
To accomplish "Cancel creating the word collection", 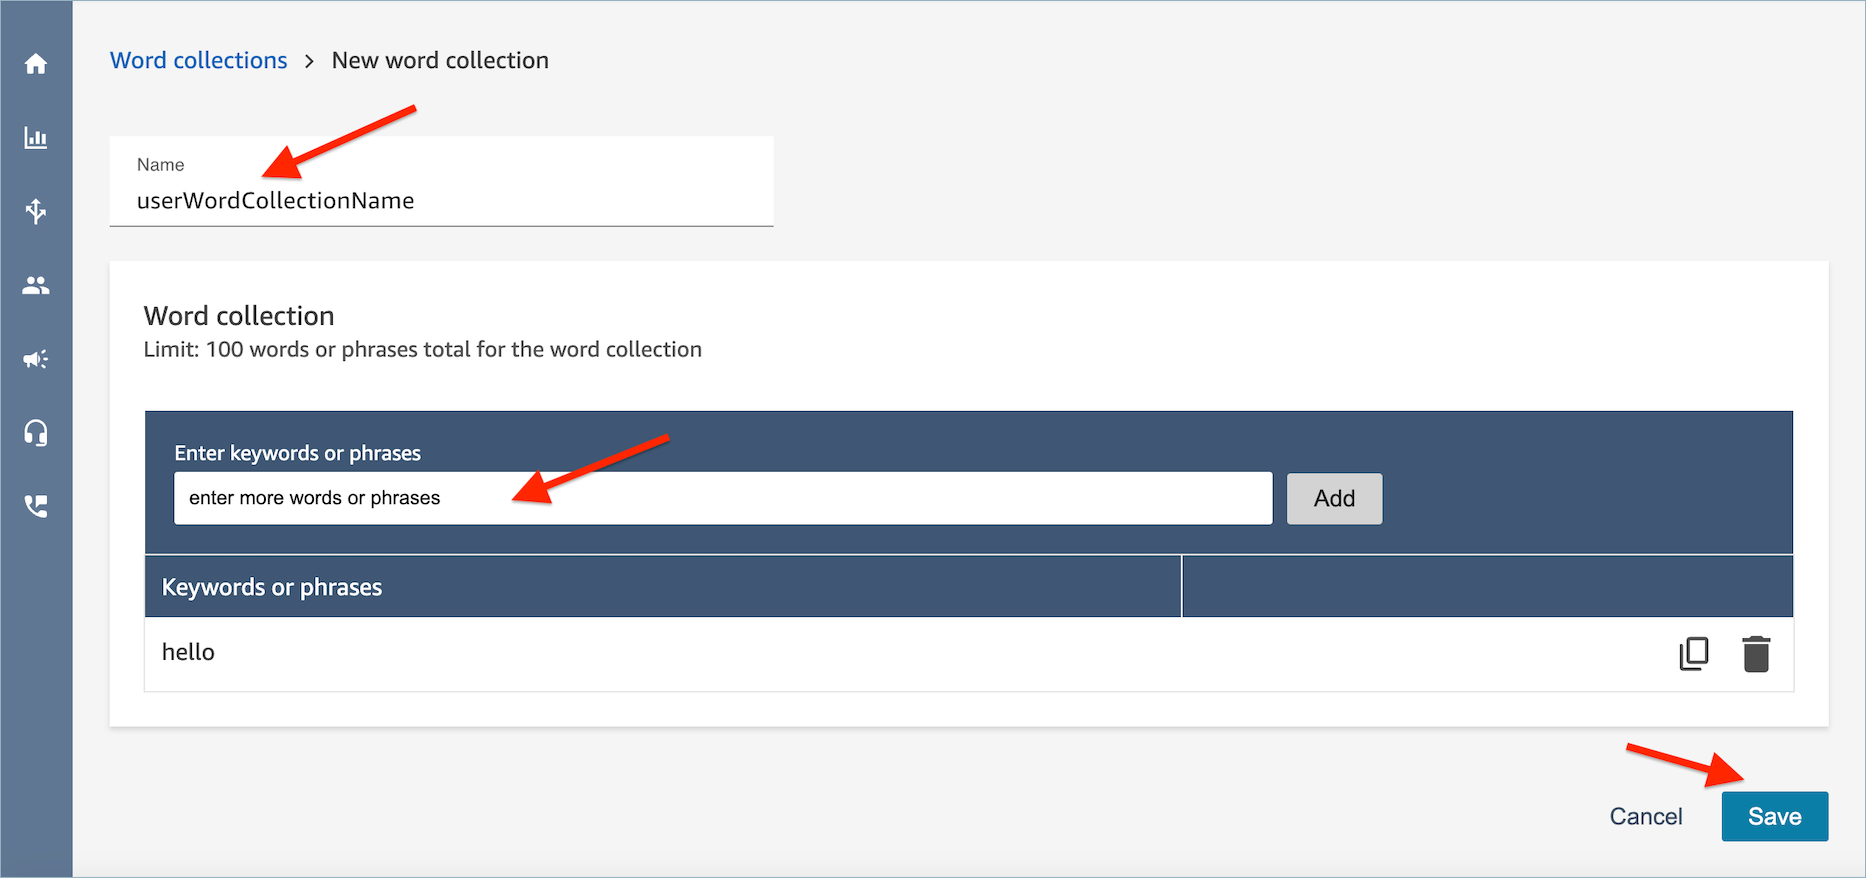I will [x=1646, y=816].
